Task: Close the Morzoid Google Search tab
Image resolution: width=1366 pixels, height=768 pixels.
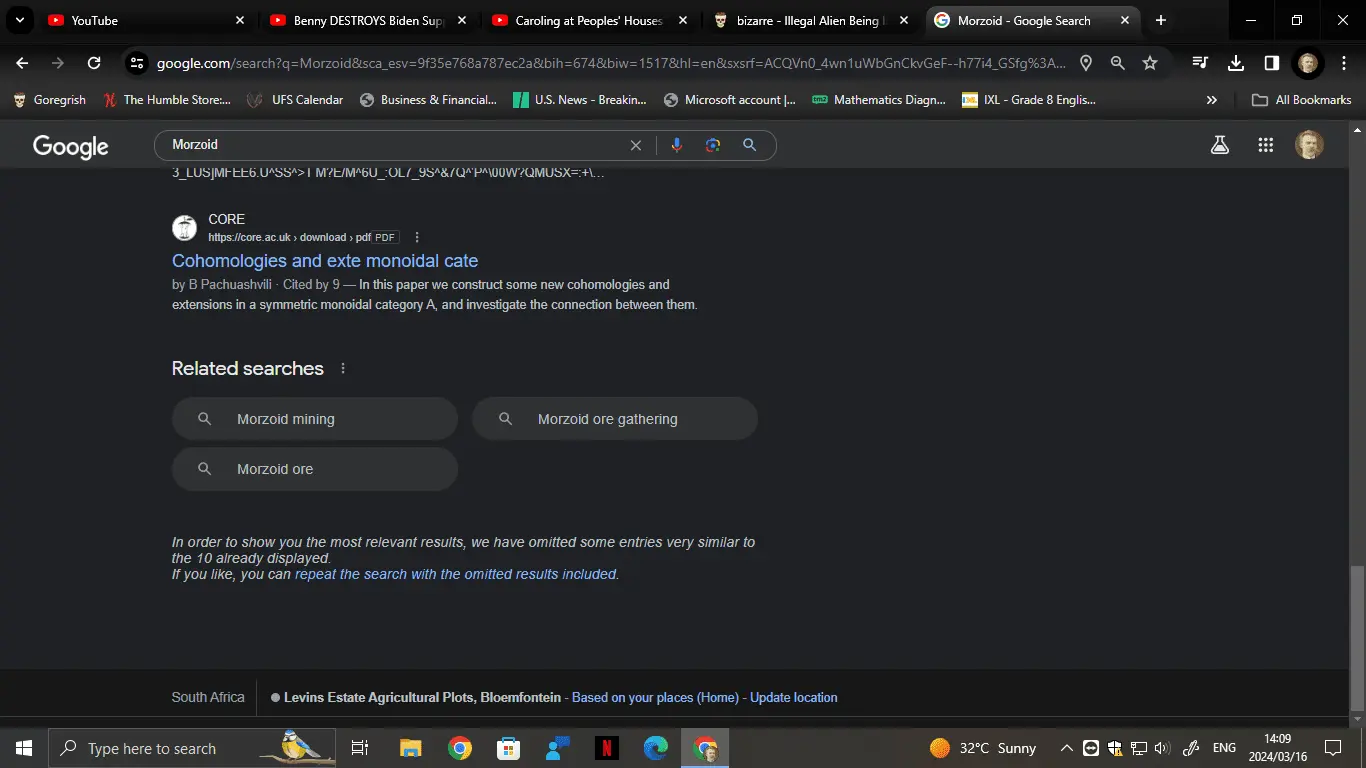Action: 1125,20
